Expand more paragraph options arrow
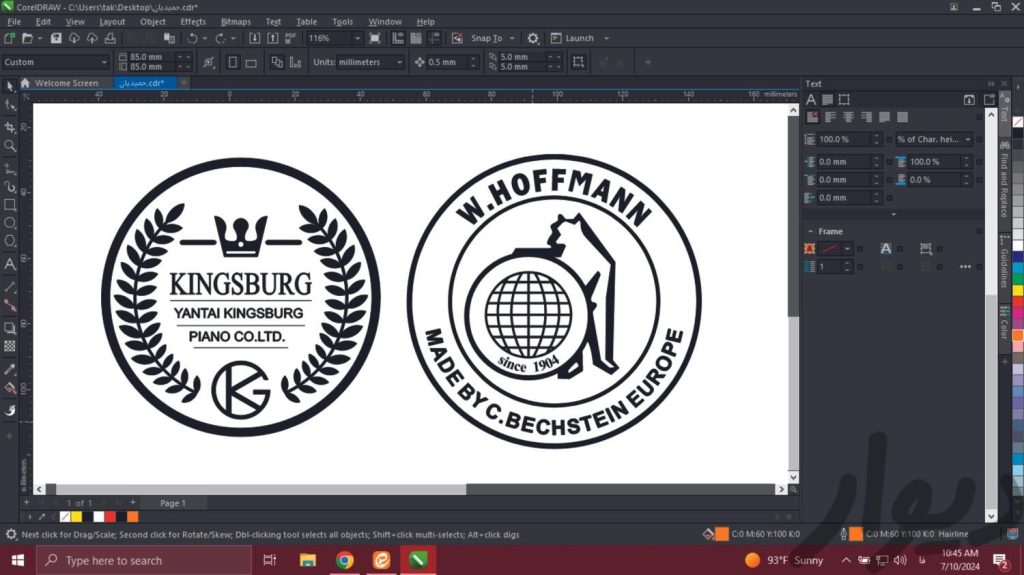The image size is (1024, 575). click(x=893, y=214)
